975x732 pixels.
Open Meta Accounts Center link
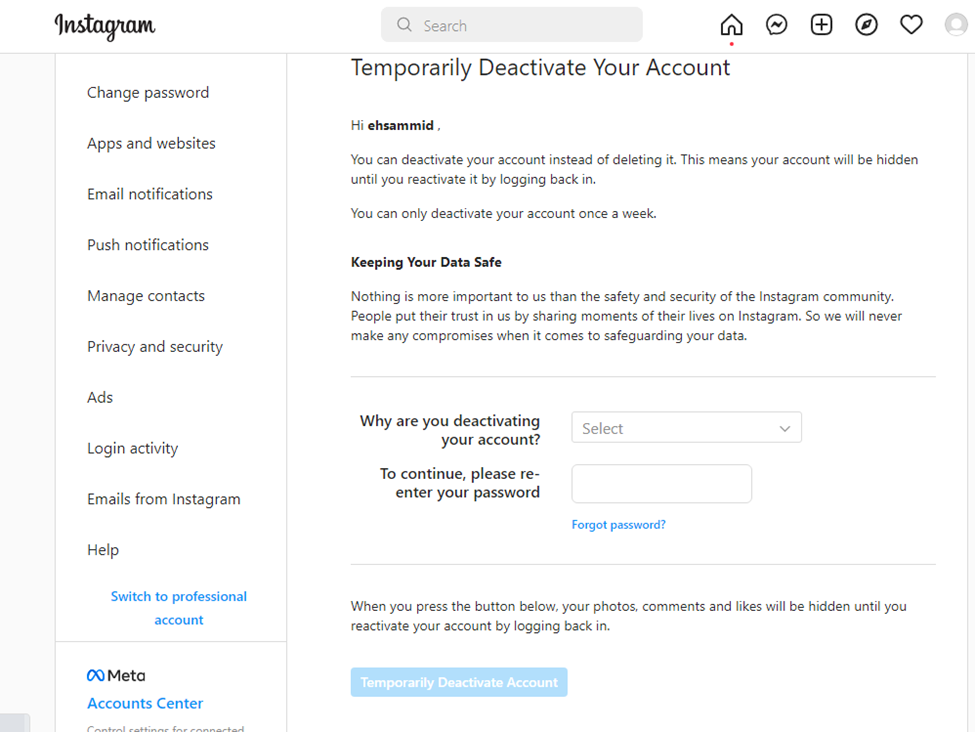coord(145,704)
